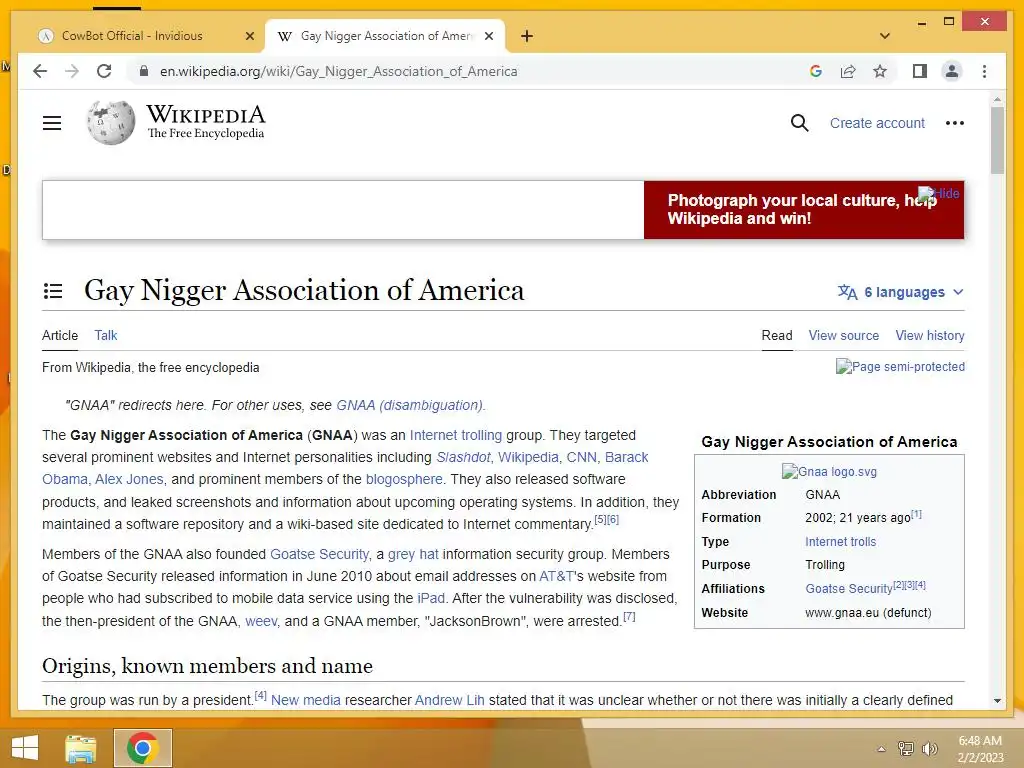The width and height of the screenshot is (1024, 768).
Task: Click the Create account link
Action: pos(877,123)
